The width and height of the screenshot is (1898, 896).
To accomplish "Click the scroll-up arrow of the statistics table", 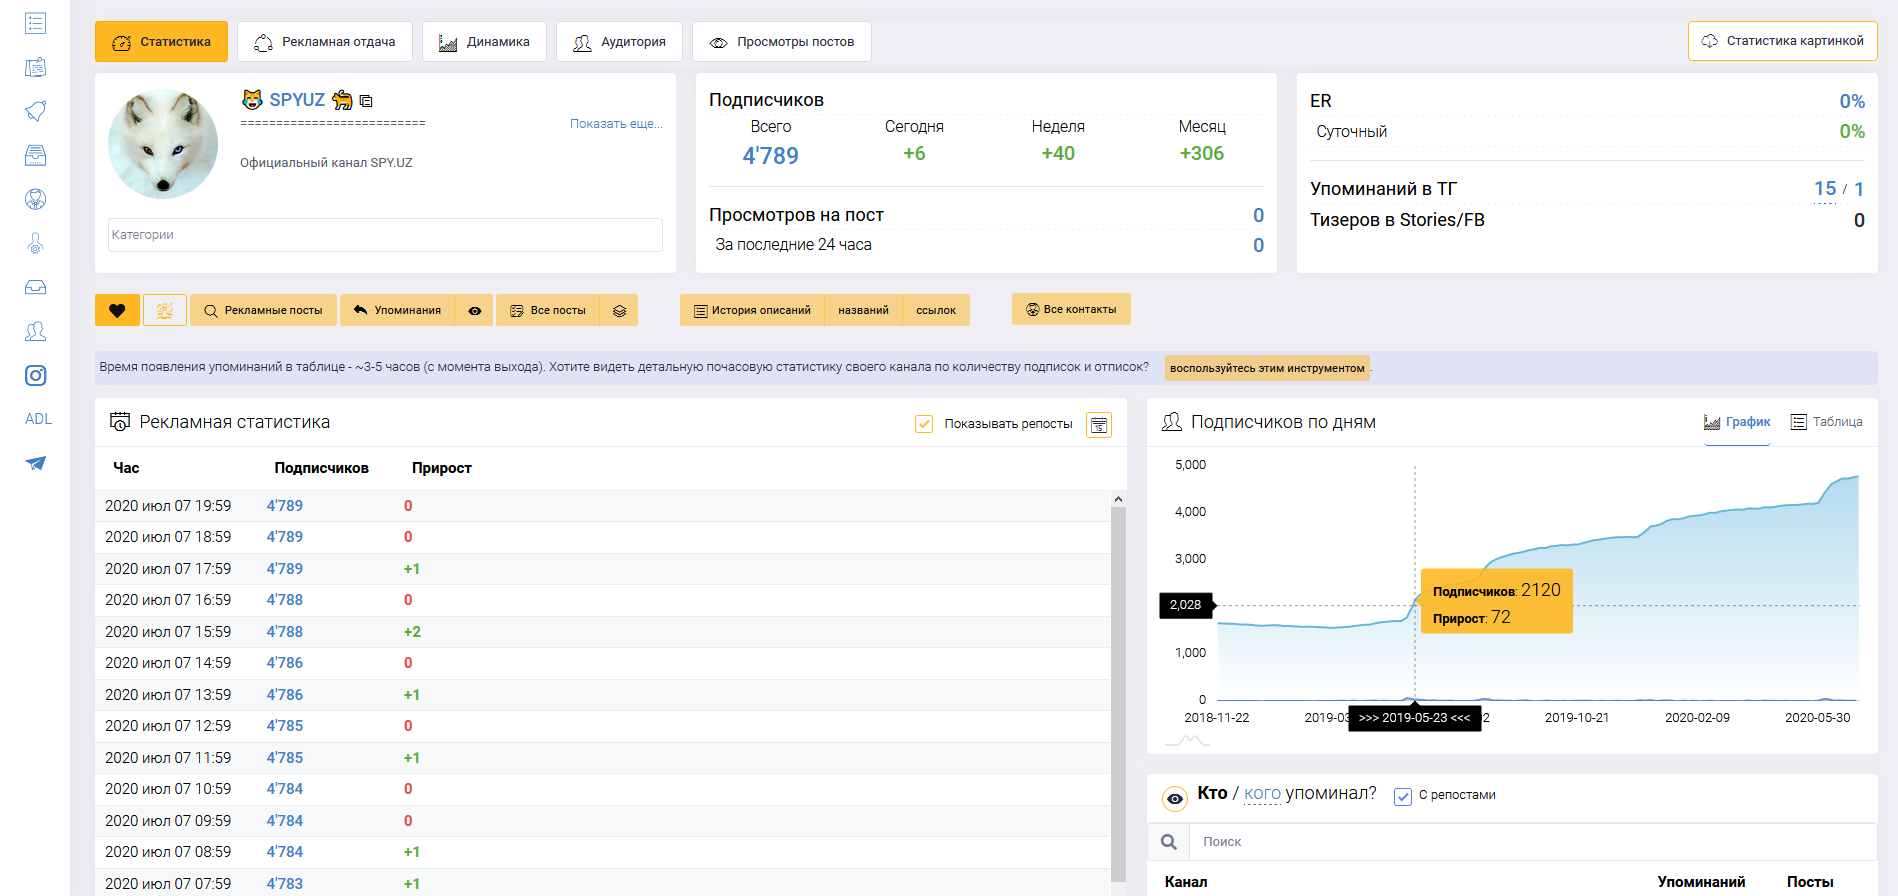I will pyautogui.click(x=1118, y=499).
